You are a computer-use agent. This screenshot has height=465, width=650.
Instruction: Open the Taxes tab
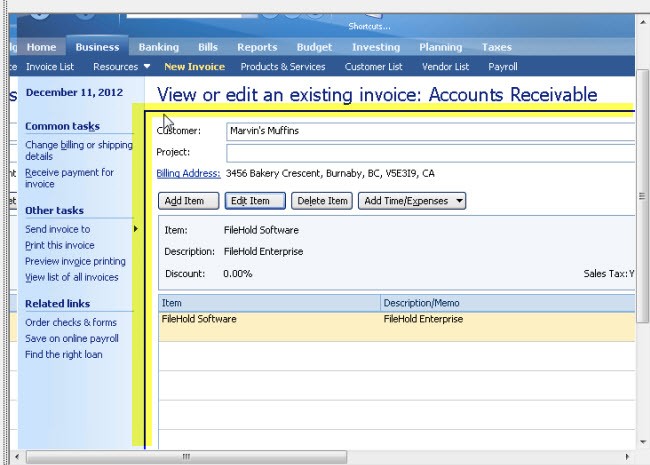[x=497, y=47]
